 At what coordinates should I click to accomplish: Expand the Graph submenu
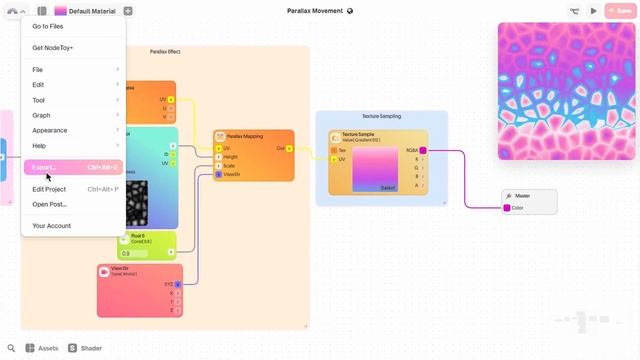tap(73, 115)
